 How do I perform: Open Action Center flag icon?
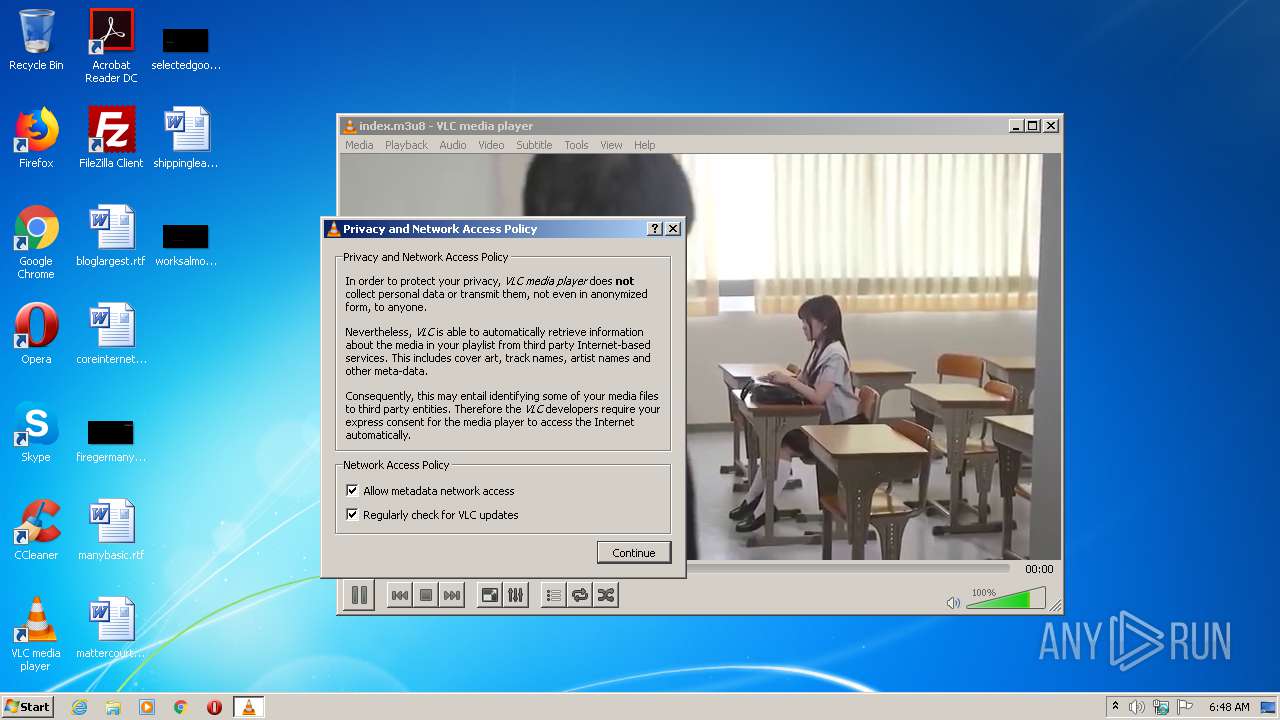coord(1185,707)
